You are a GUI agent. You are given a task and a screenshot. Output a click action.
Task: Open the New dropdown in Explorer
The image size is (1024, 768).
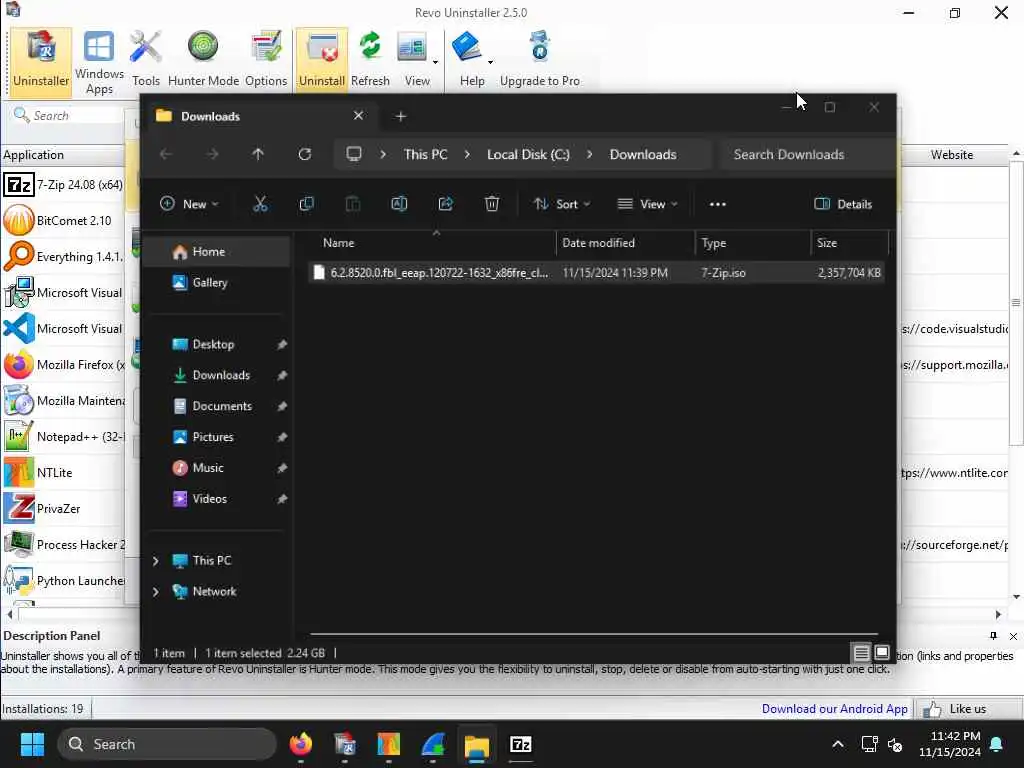(x=189, y=204)
